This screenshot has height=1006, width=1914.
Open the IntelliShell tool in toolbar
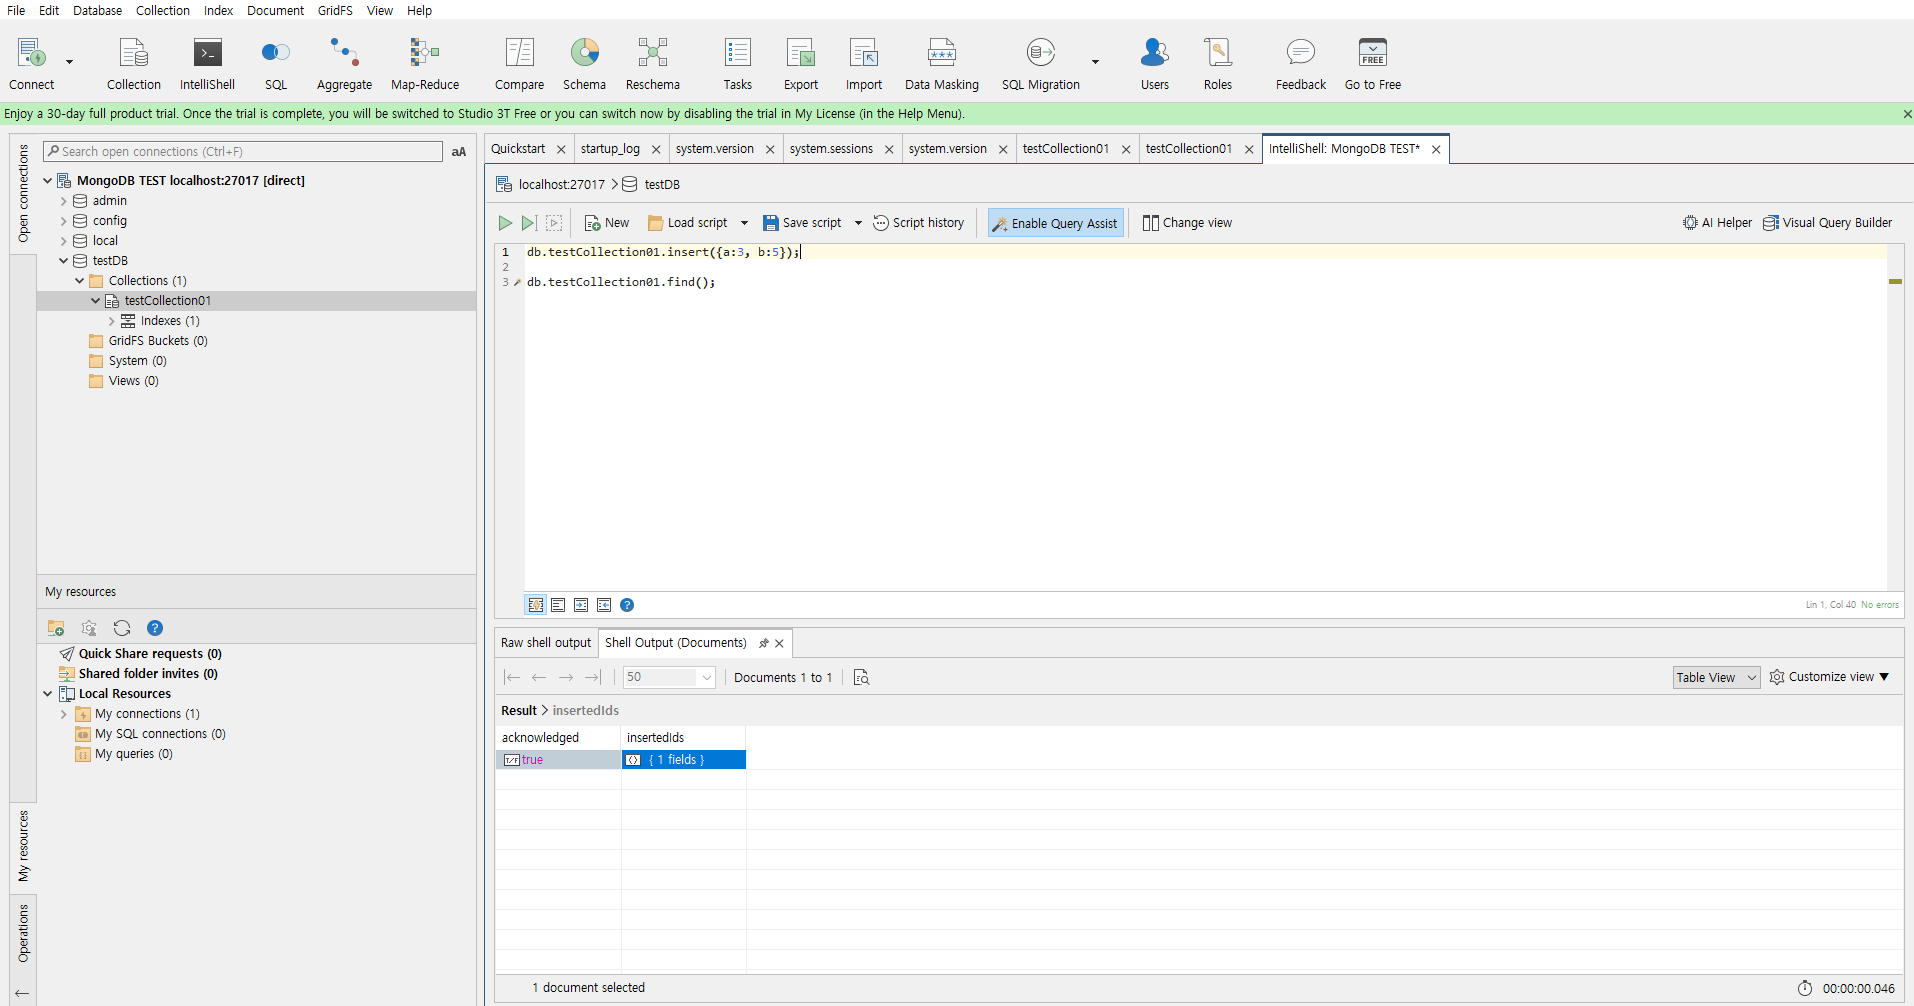pos(207,63)
